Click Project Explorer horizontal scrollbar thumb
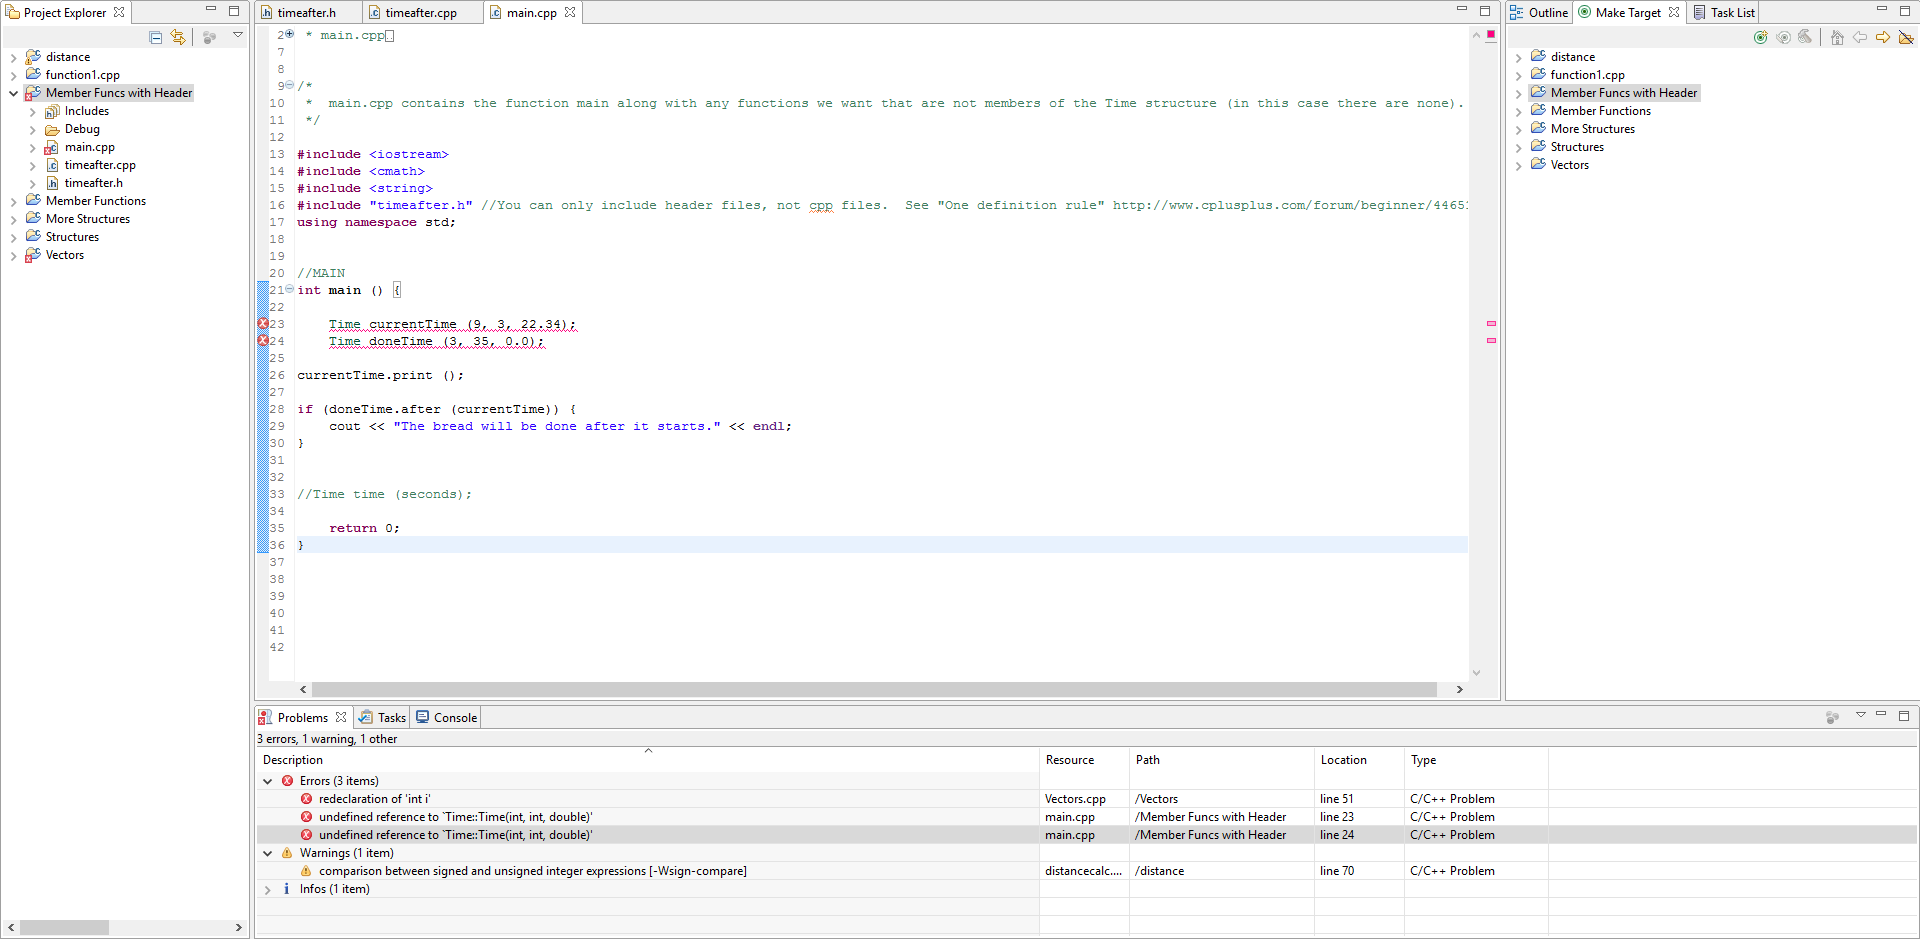1920x939 pixels. [x=64, y=928]
